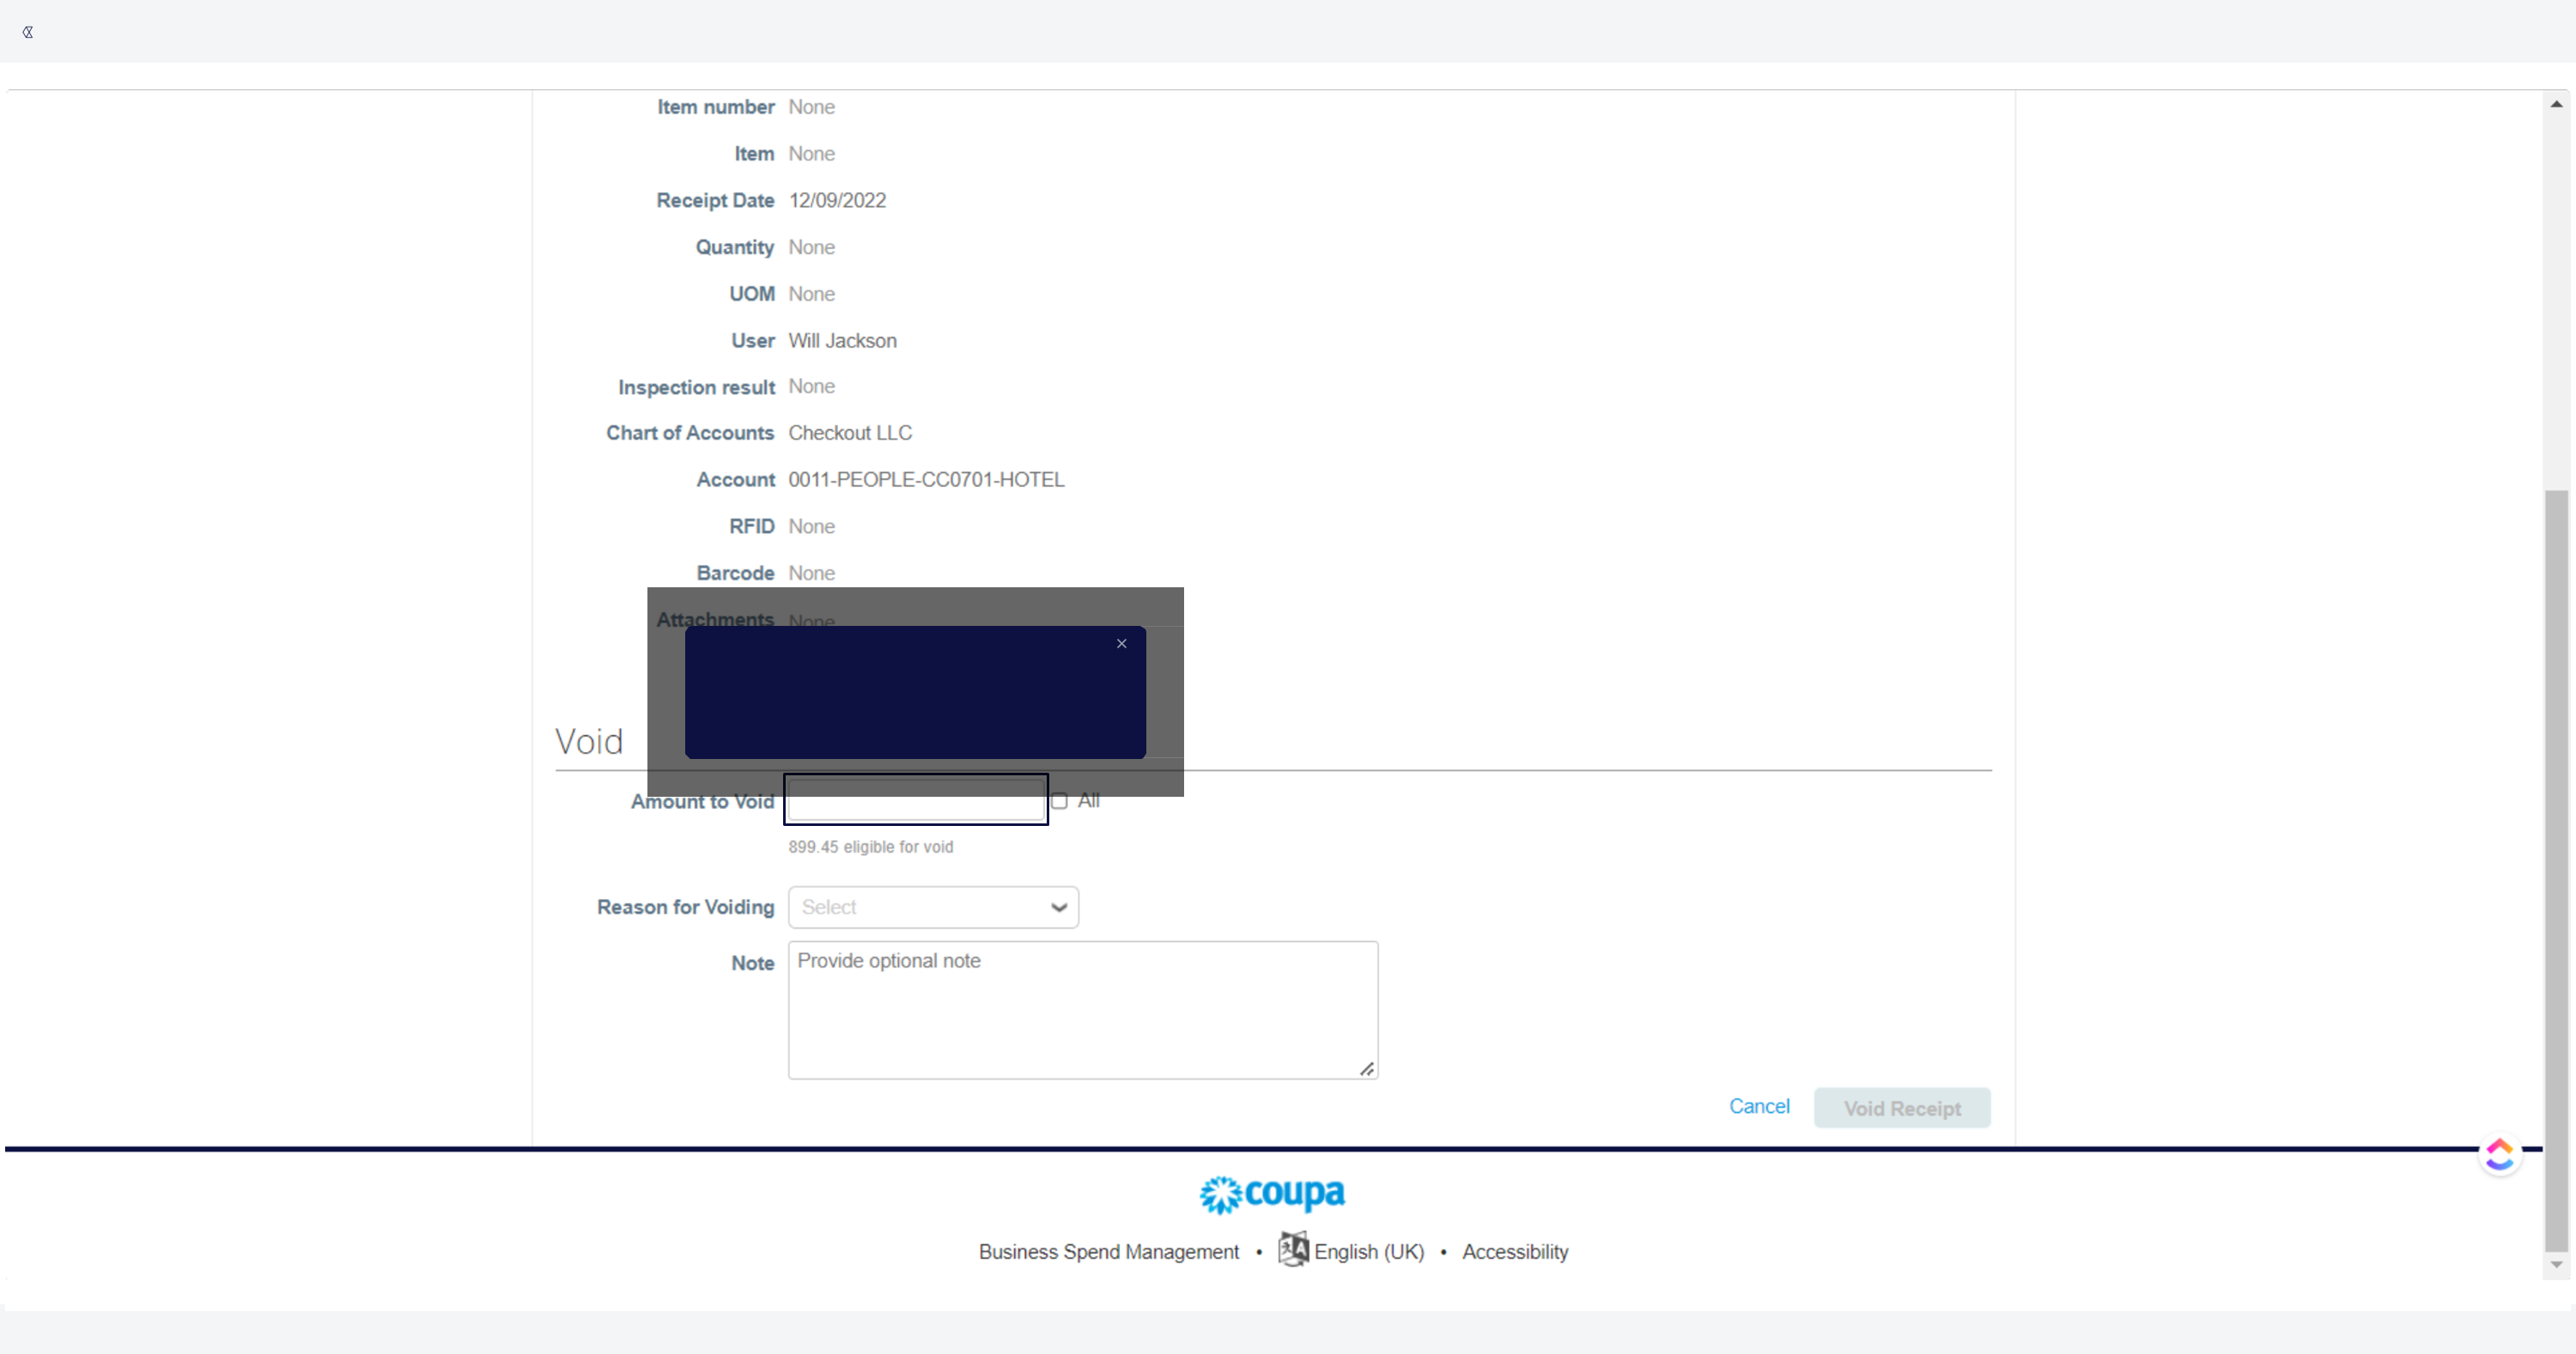Select the account code 0011-PEOPLE-CC0701-HOTEL
Image resolution: width=2576 pixels, height=1354 pixels.
[926, 480]
